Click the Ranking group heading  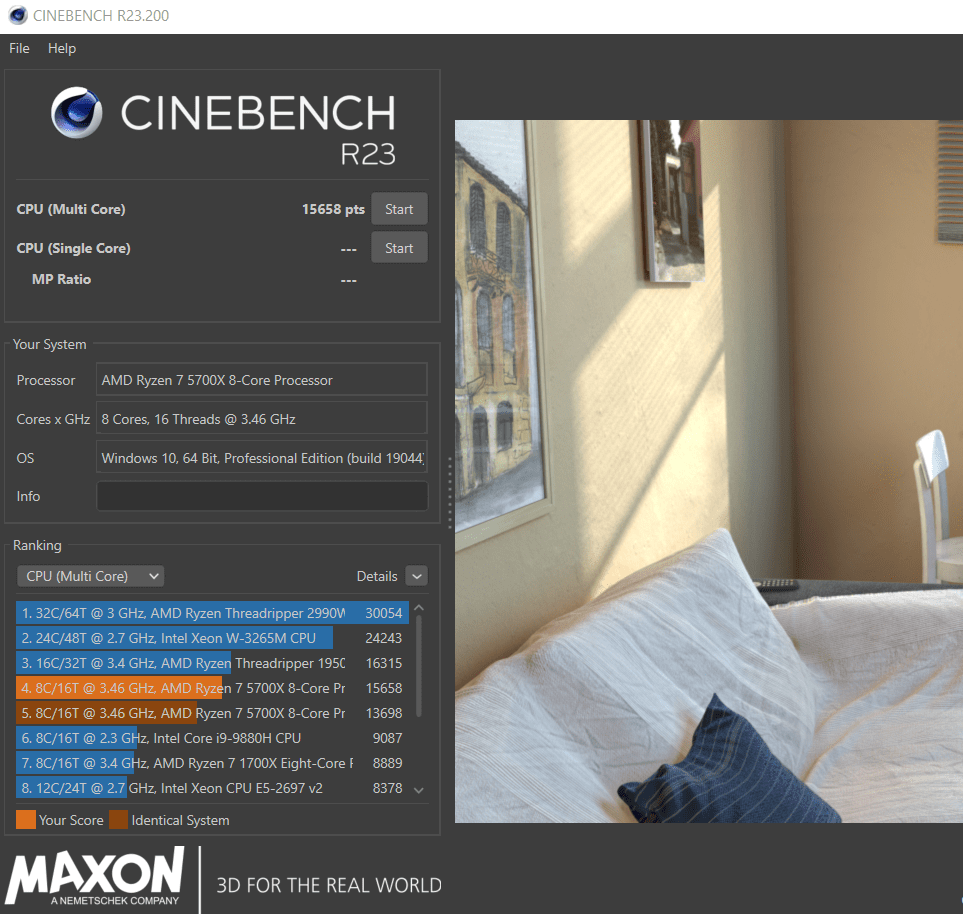(x=37, y=545)
